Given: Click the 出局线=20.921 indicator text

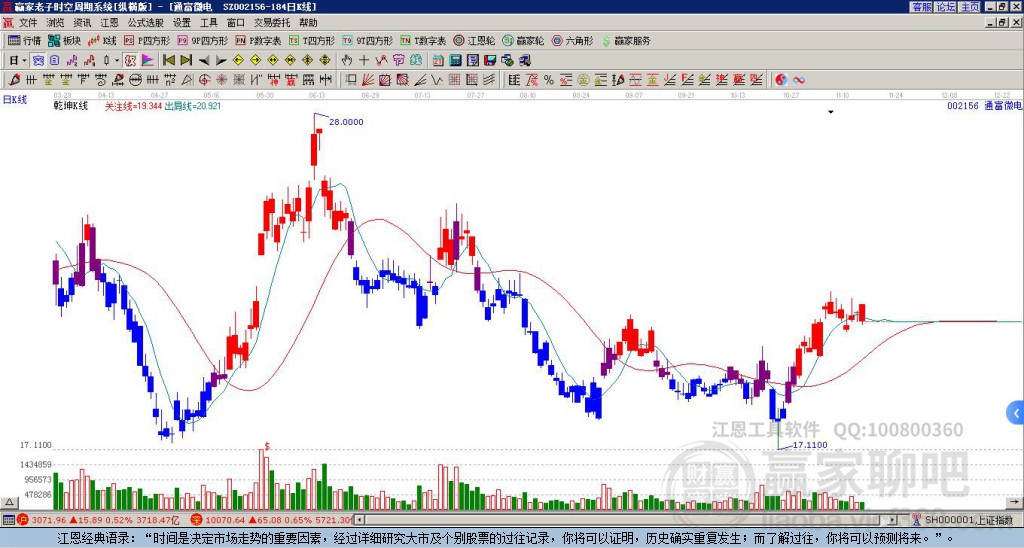Looking at the screenshot, I should pyautogui.click(x=193, y=106).
